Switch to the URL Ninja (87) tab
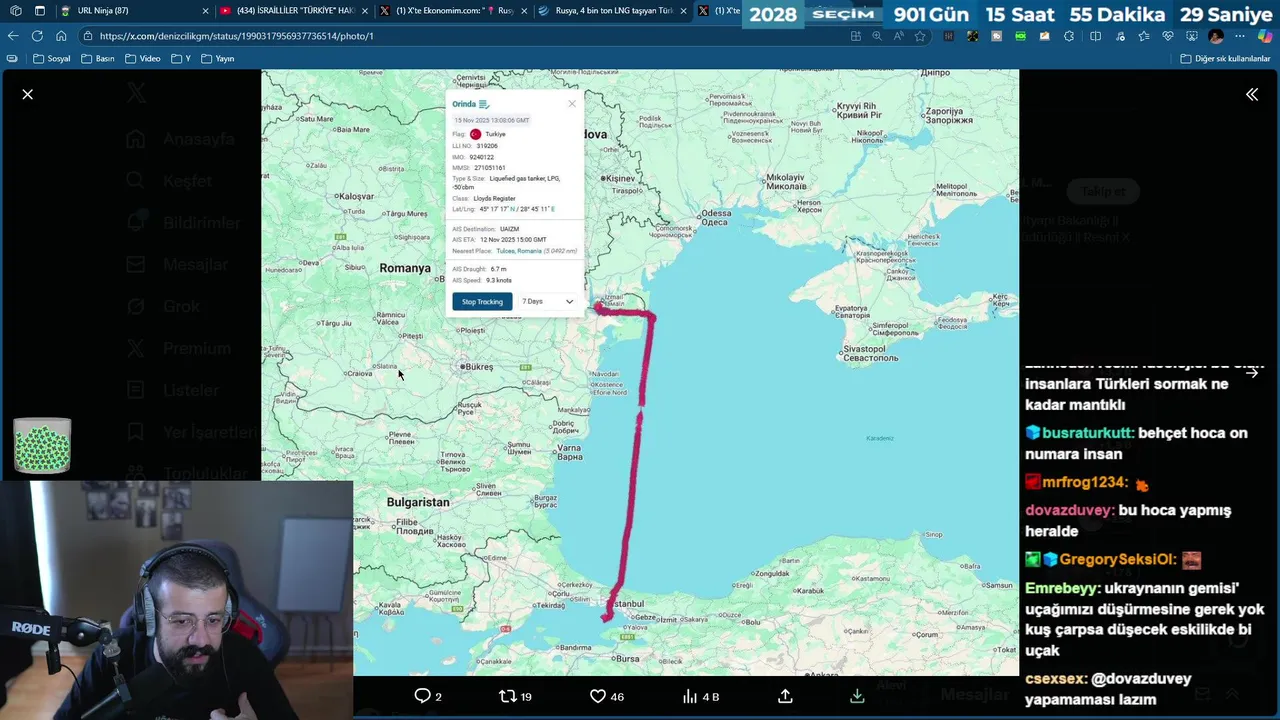 coord(135,11)
